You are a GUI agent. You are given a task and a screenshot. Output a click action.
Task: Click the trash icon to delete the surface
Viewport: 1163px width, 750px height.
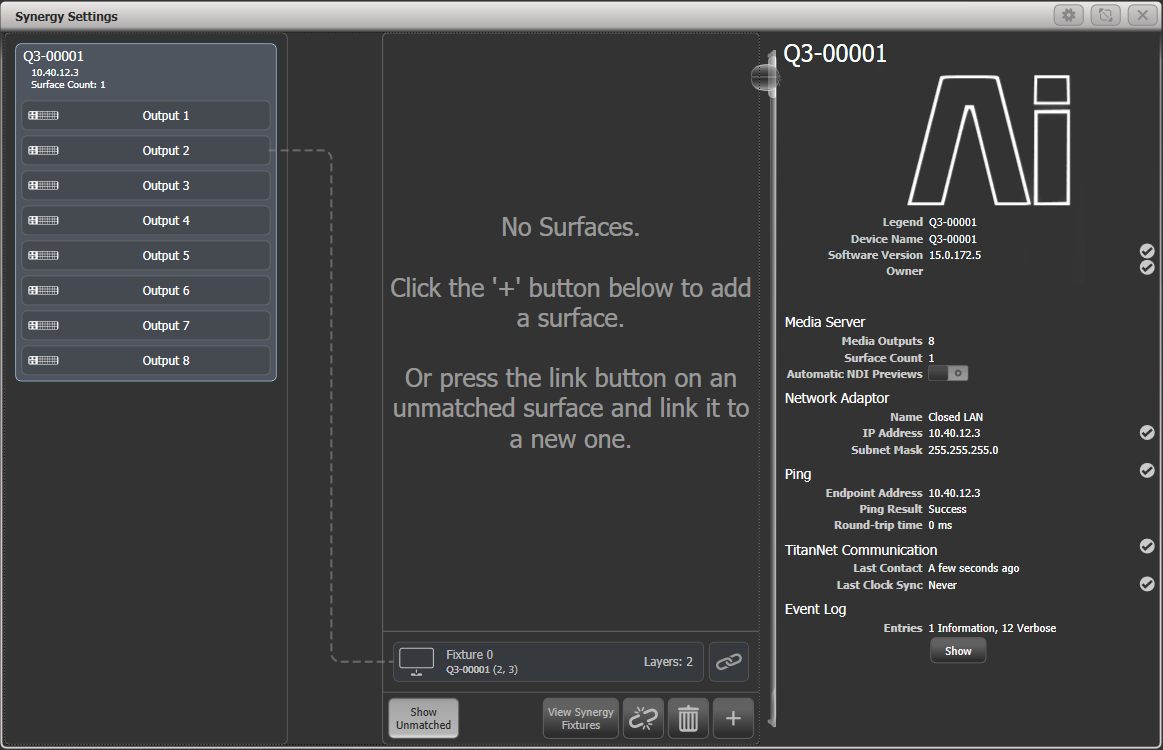coord(688,718)
